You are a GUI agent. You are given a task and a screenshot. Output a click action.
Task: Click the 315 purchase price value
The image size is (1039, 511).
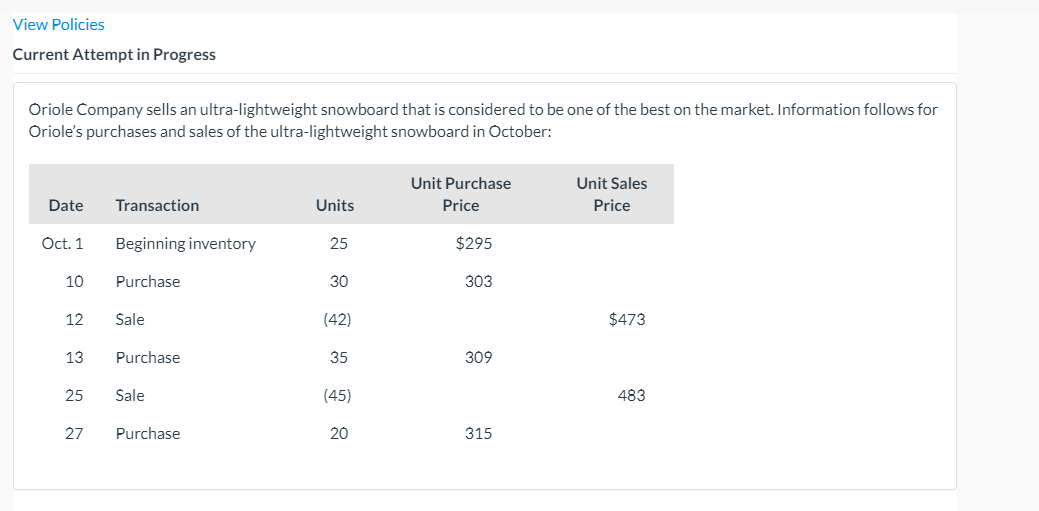(478, 433)
